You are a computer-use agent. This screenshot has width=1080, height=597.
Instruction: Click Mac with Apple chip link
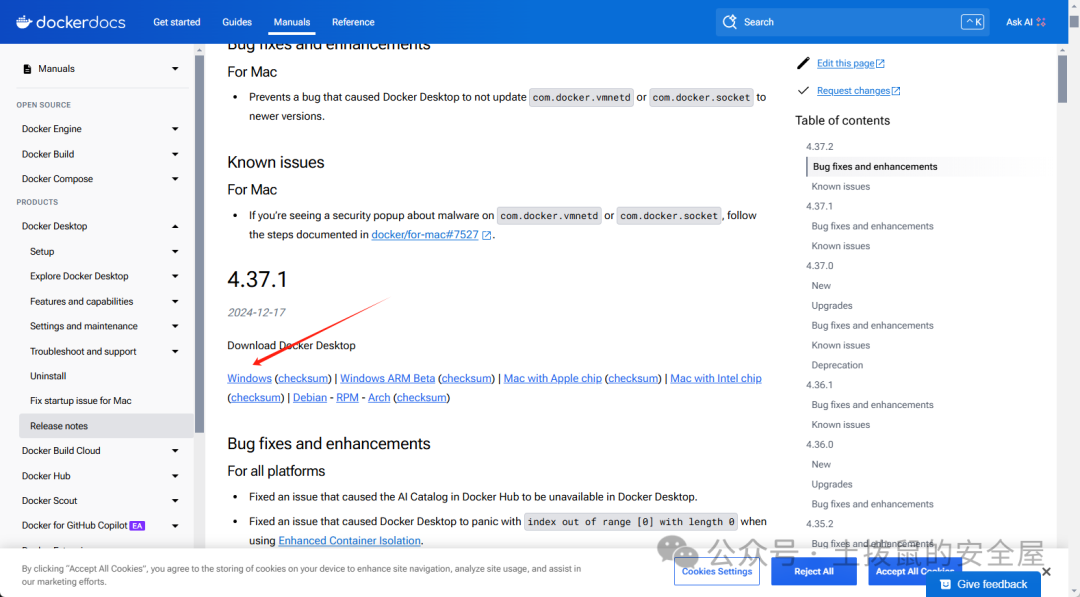[552, 379]
